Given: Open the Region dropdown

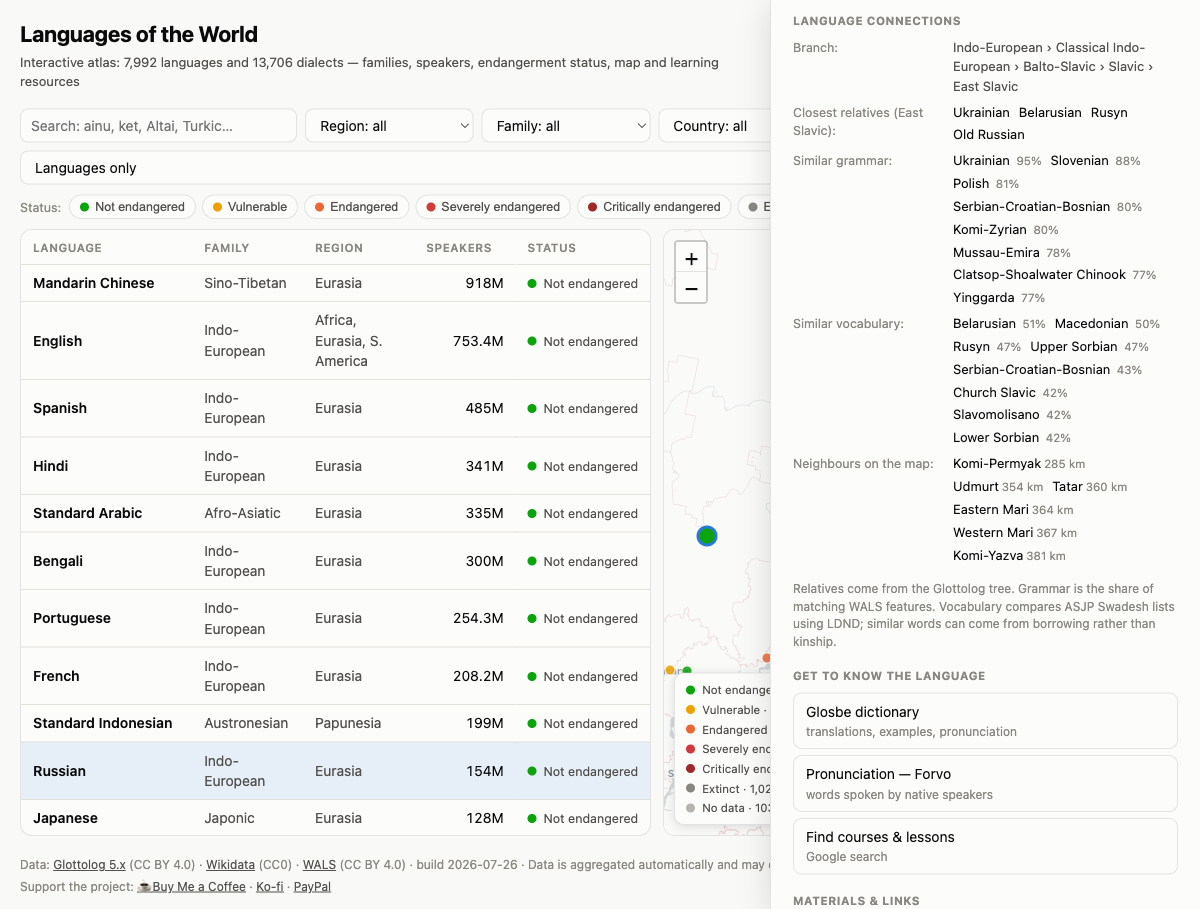Looking at the screenshot, I should tap(389, 126).
